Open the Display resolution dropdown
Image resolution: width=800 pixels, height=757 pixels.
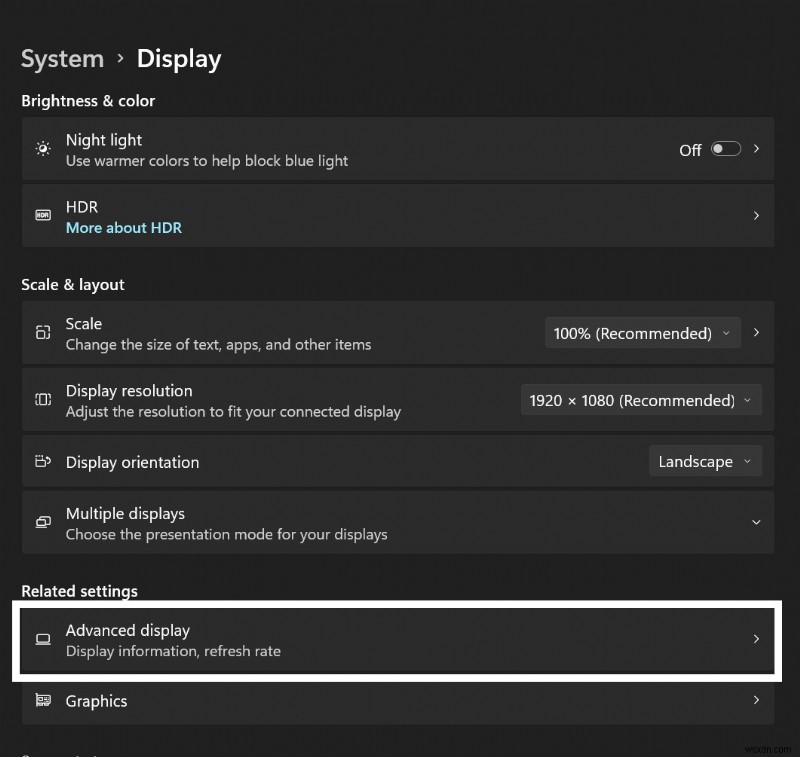pos(641,399)
